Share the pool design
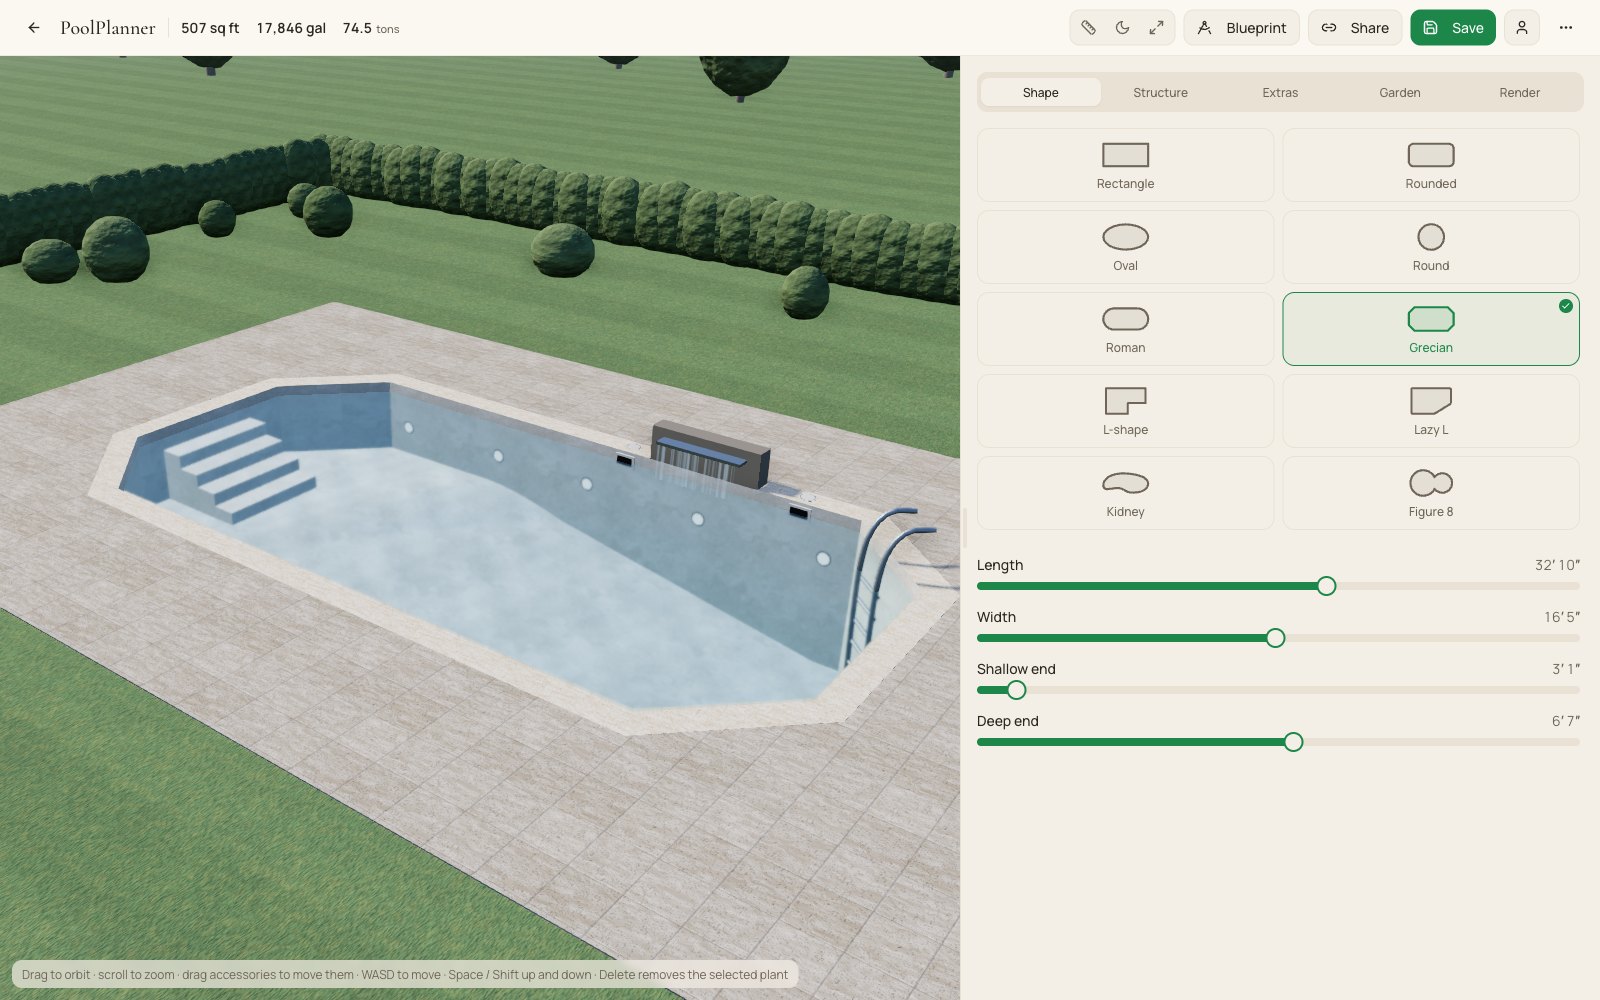The image size is (1600, 1000). coord(1355,28)
